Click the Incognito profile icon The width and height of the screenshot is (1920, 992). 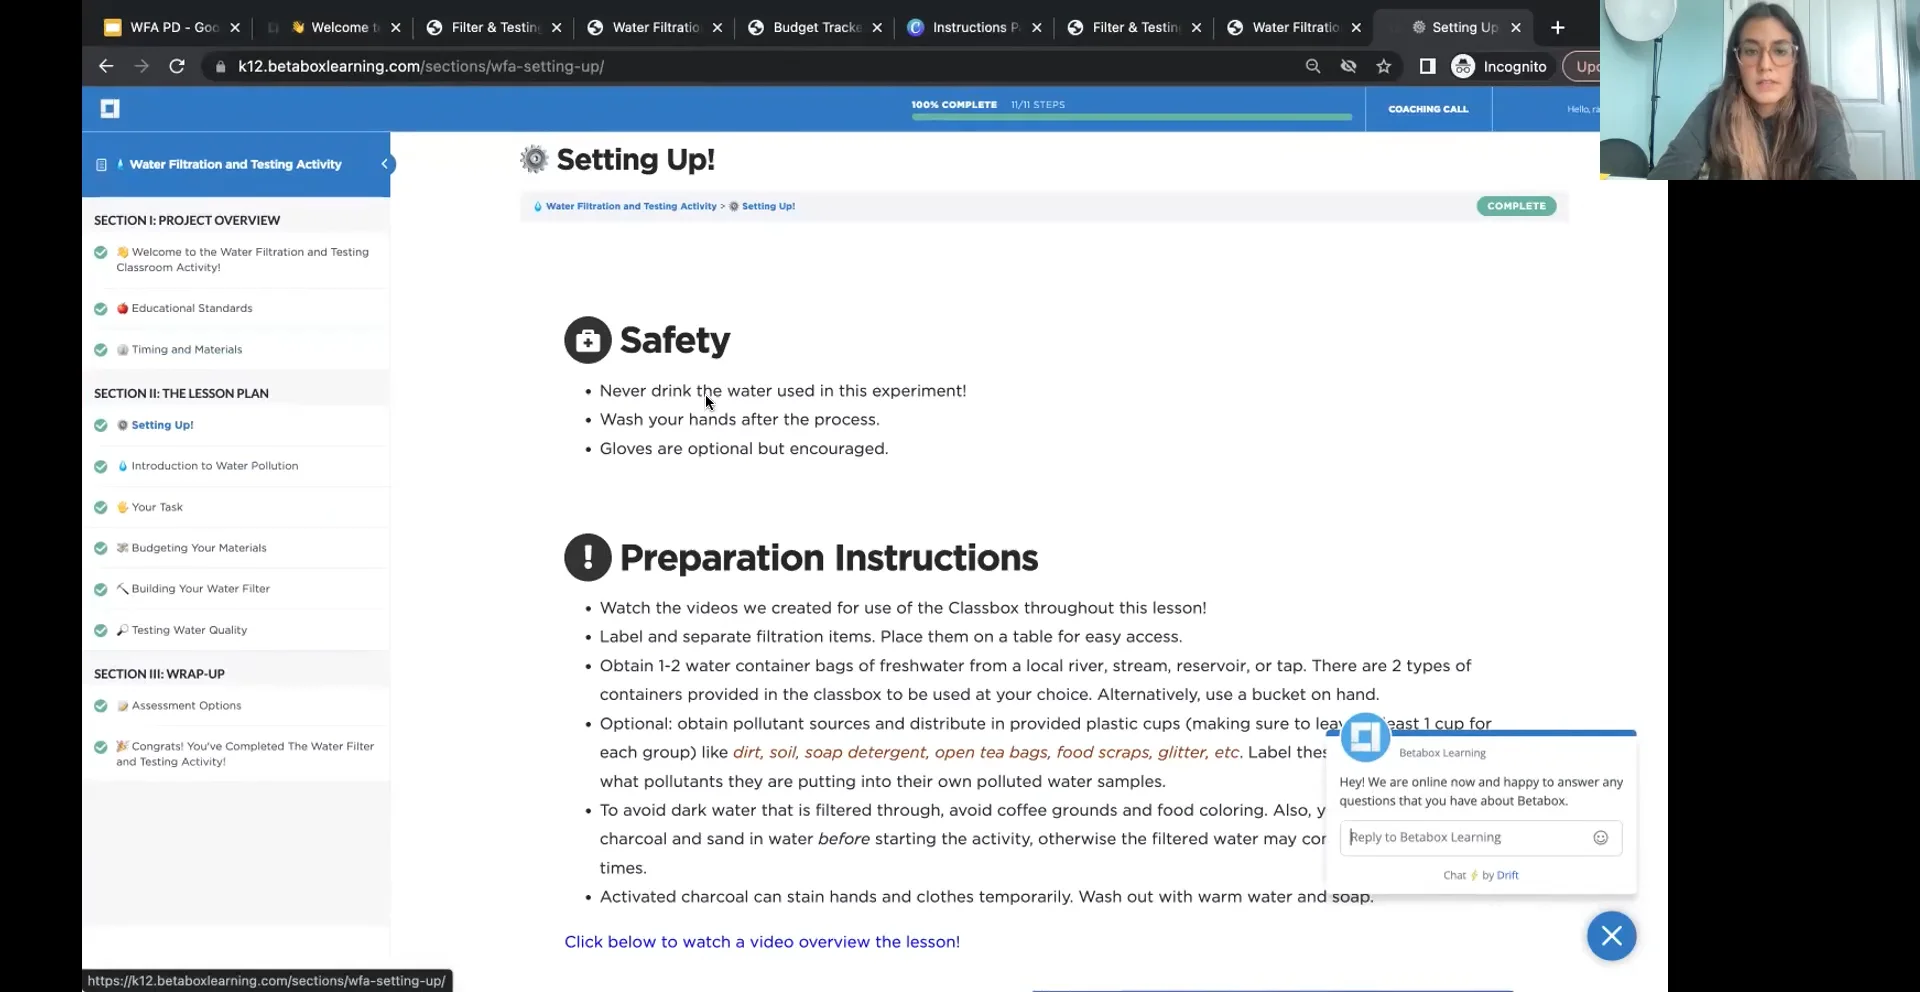point(1463,66)
